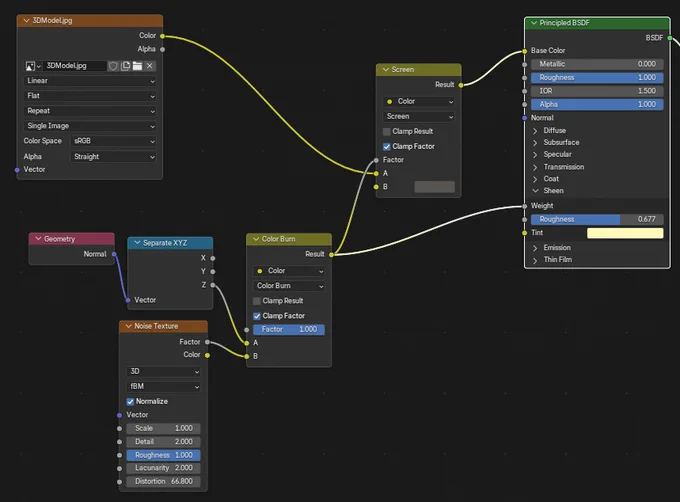
Task: Unlink image with the X icon
Action: (150, 66)
